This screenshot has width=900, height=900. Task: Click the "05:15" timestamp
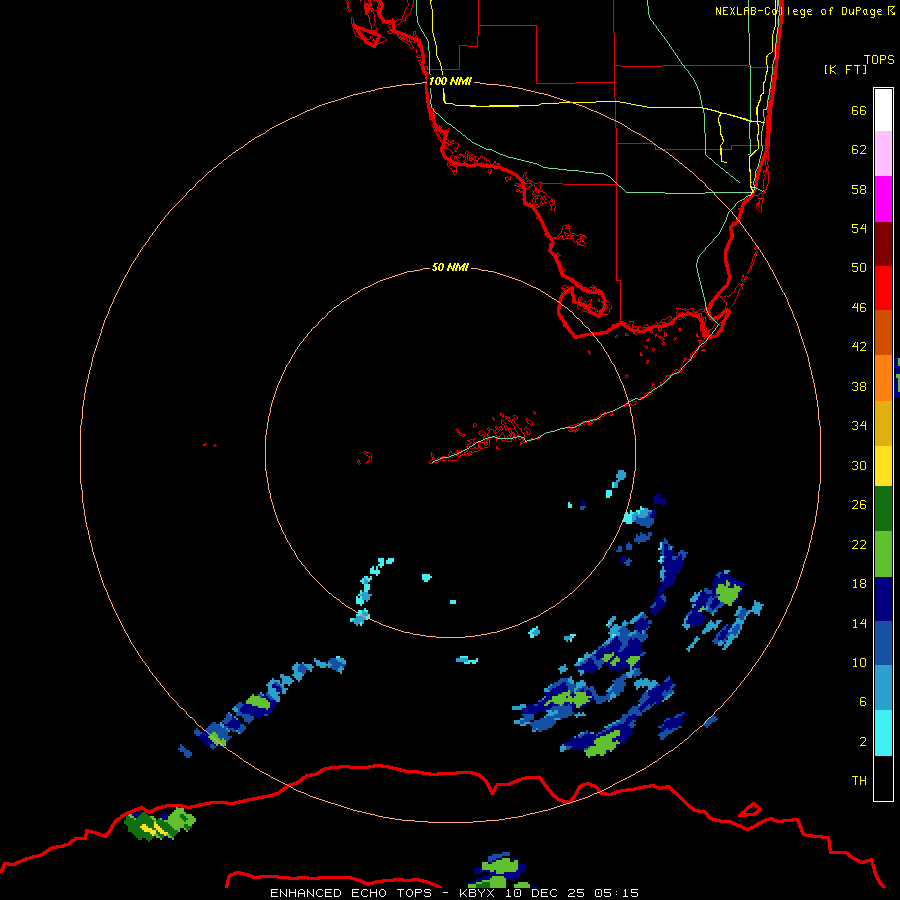(x=616, y=893)
